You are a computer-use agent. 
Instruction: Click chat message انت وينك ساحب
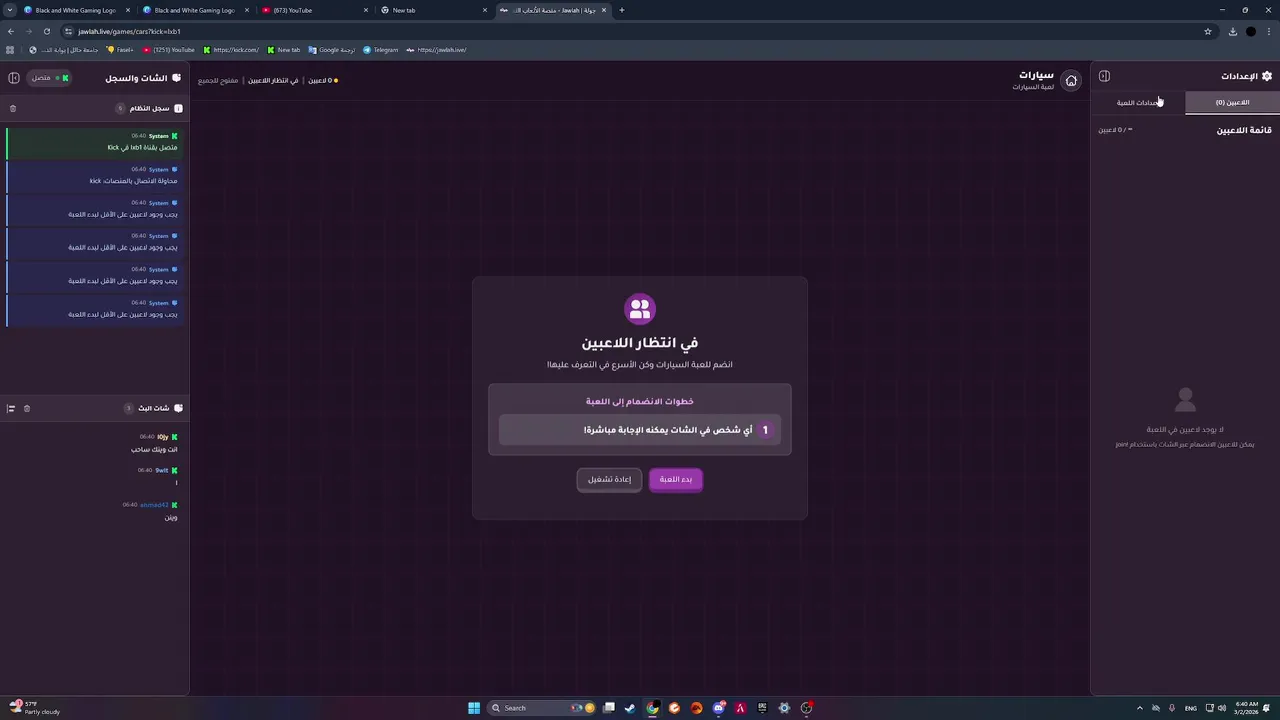pyautogui.click(x=154, y=450)
